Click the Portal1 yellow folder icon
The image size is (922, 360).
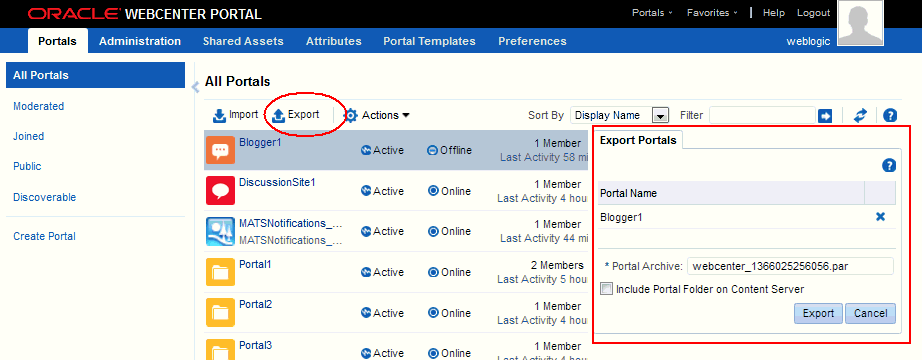(x=221, y=272)
